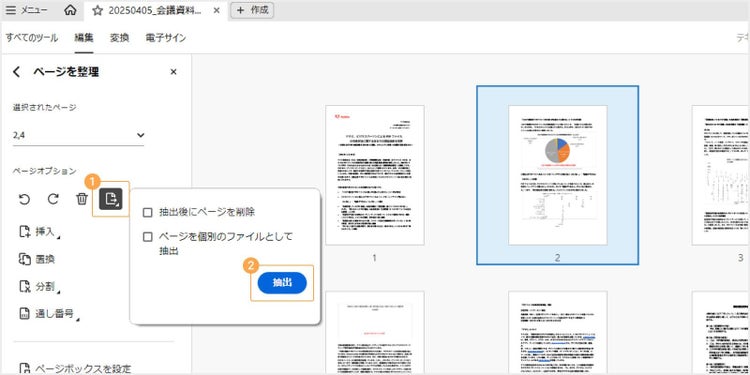Open the hamburger メニュー button
This screenshot has height=375, width=750.
(x=26, y=11)
